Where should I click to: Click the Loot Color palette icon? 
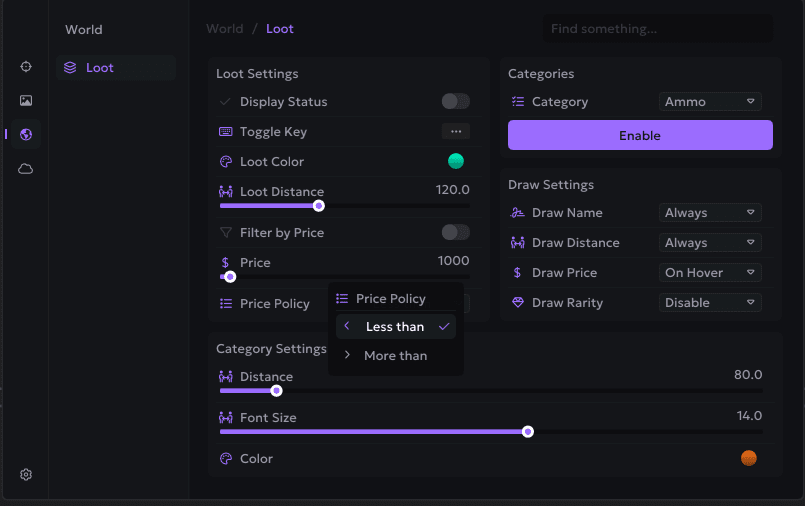(225, 162)
